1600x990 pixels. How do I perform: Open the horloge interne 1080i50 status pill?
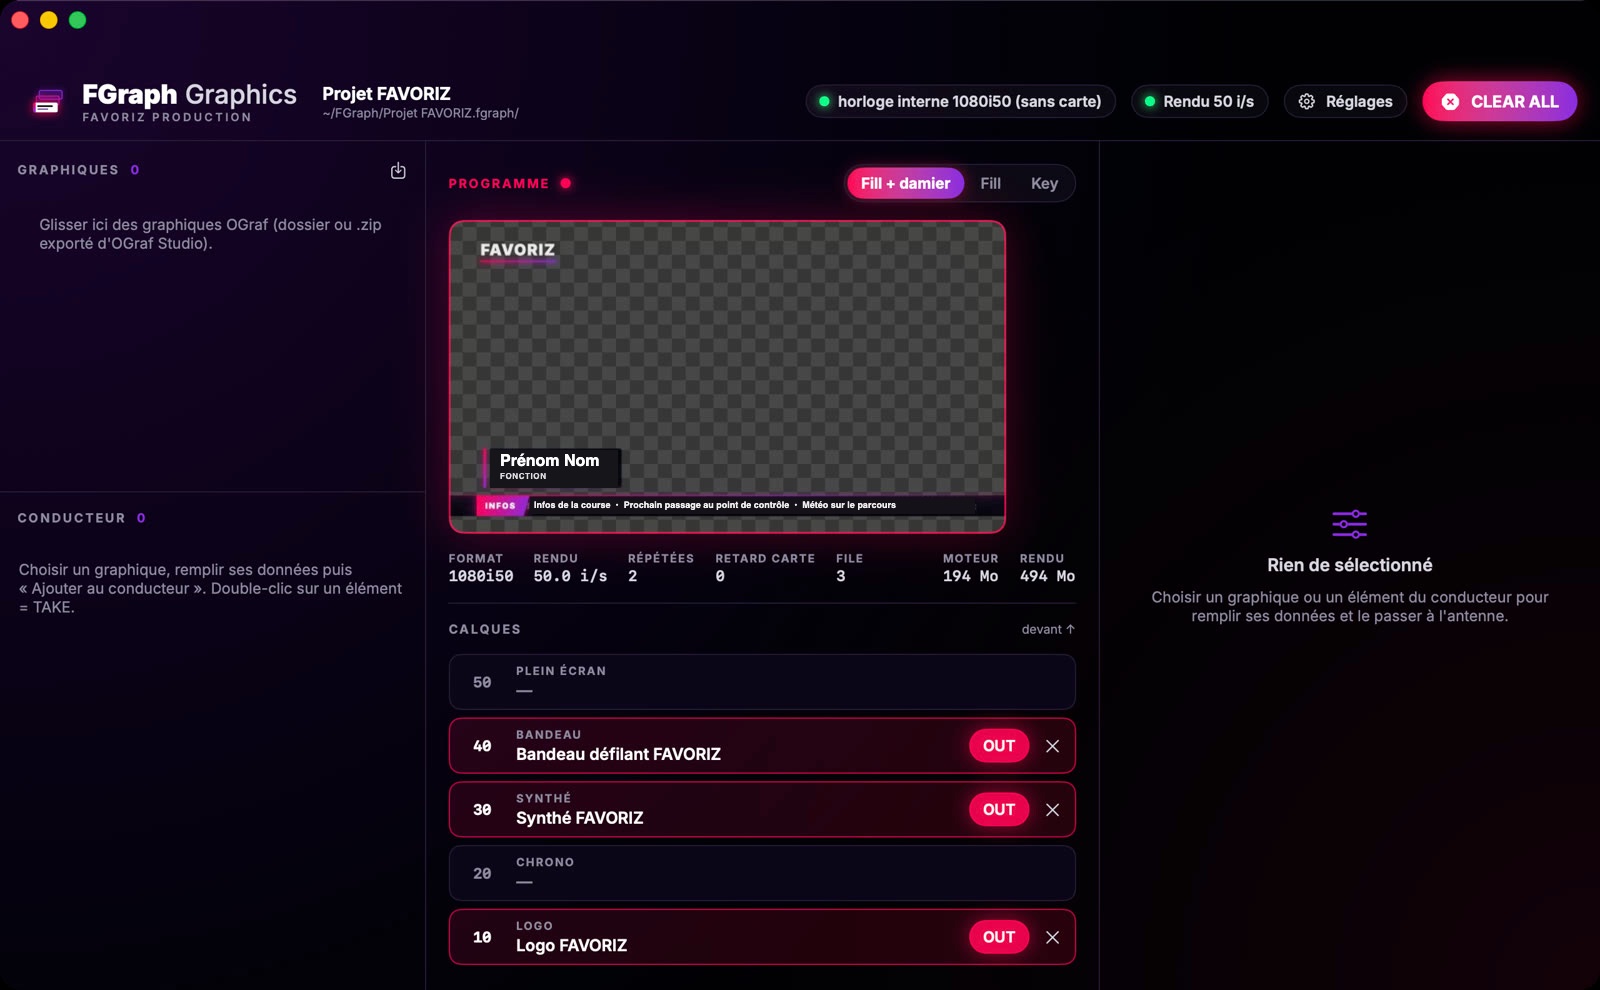click(x=960, y=101)
